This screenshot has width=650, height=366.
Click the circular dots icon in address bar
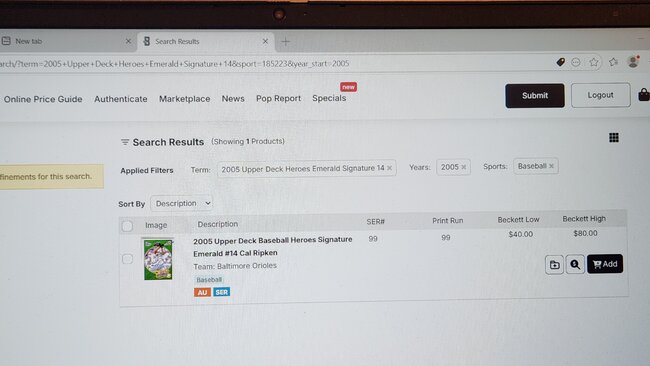click(576, 62)
